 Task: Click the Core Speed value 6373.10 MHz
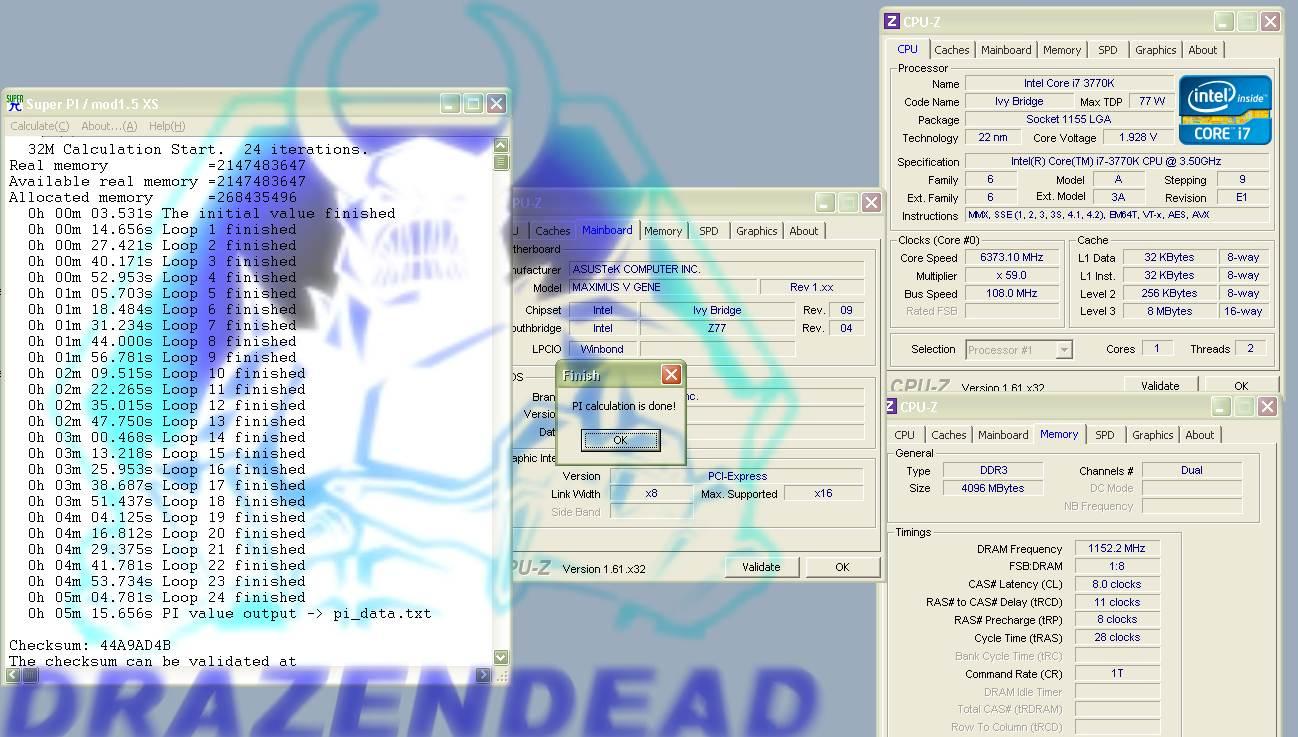(1012, 258)
